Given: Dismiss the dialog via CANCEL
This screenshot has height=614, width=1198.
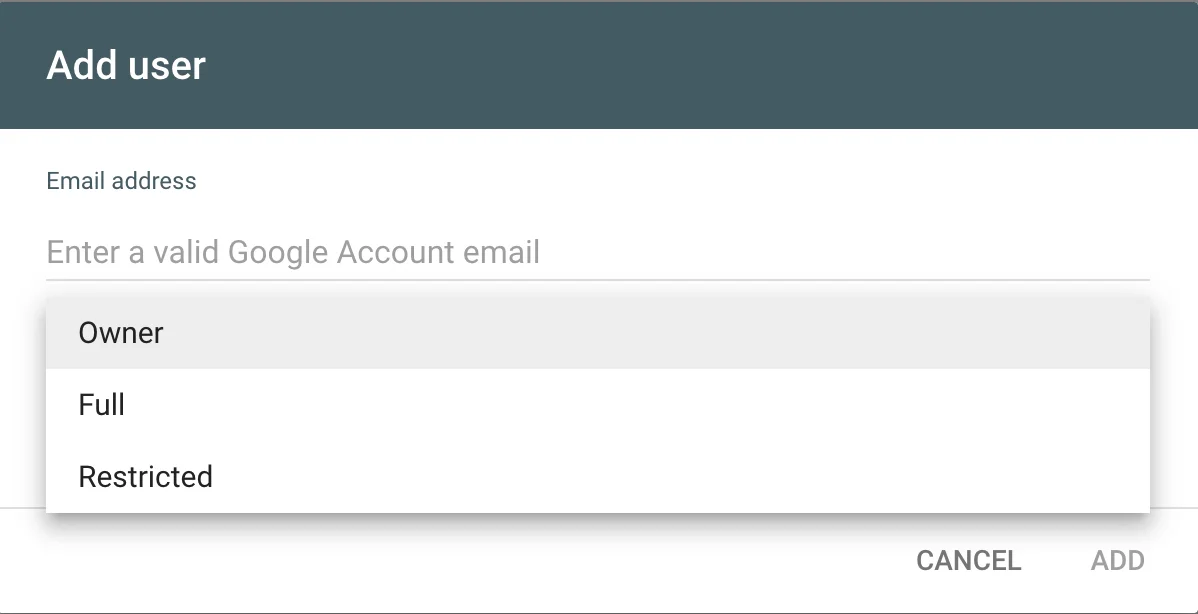Looking at the screenshot, I should [967, 560].
